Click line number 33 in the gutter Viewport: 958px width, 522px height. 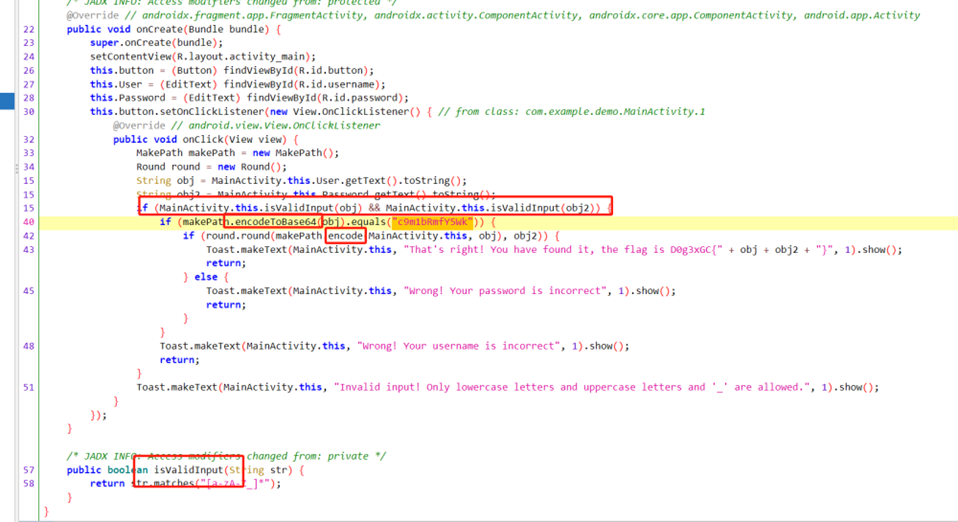click(x=29, y=153)
